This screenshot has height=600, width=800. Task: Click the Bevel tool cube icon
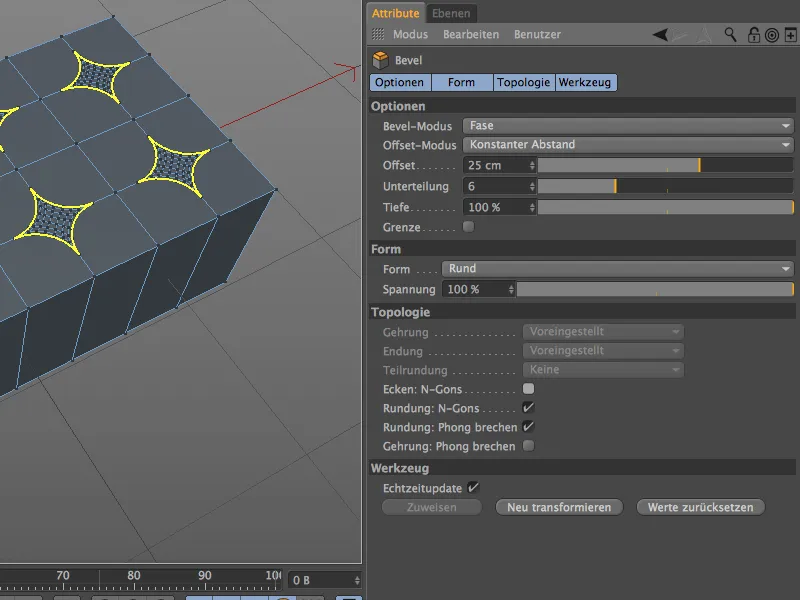point(382,59)
